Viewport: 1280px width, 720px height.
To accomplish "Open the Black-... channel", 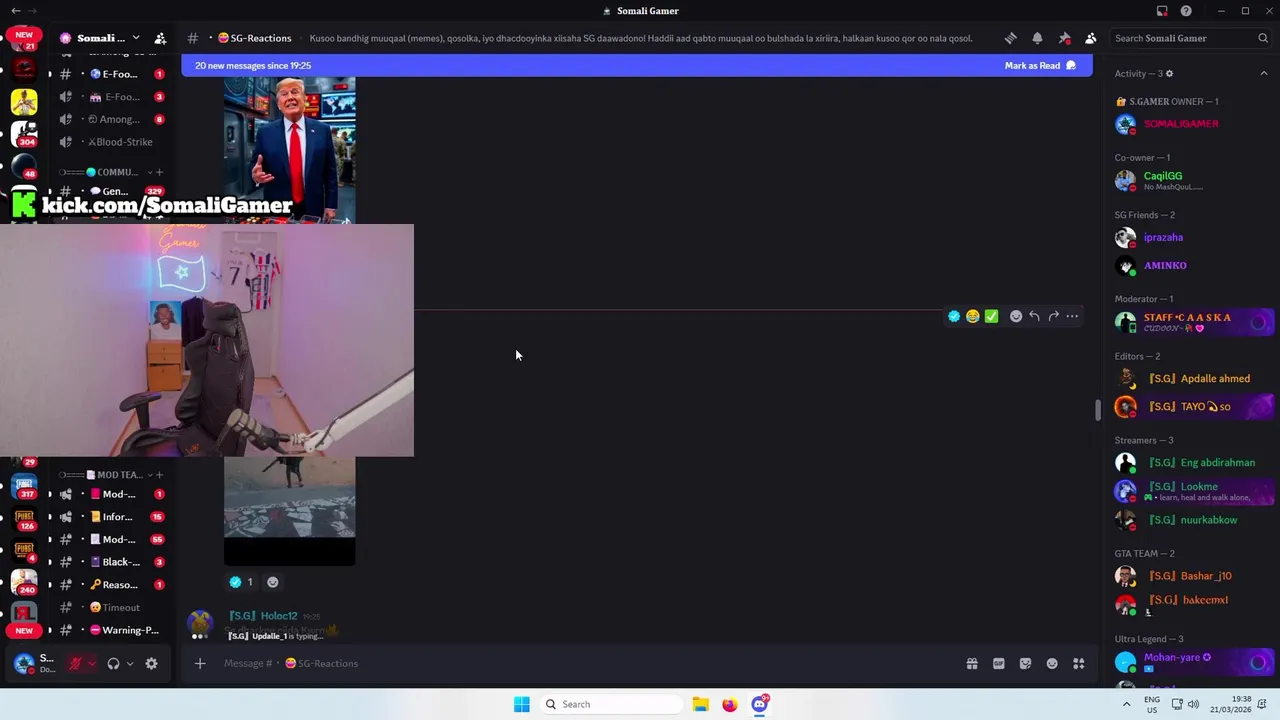I will coord(112,562).
